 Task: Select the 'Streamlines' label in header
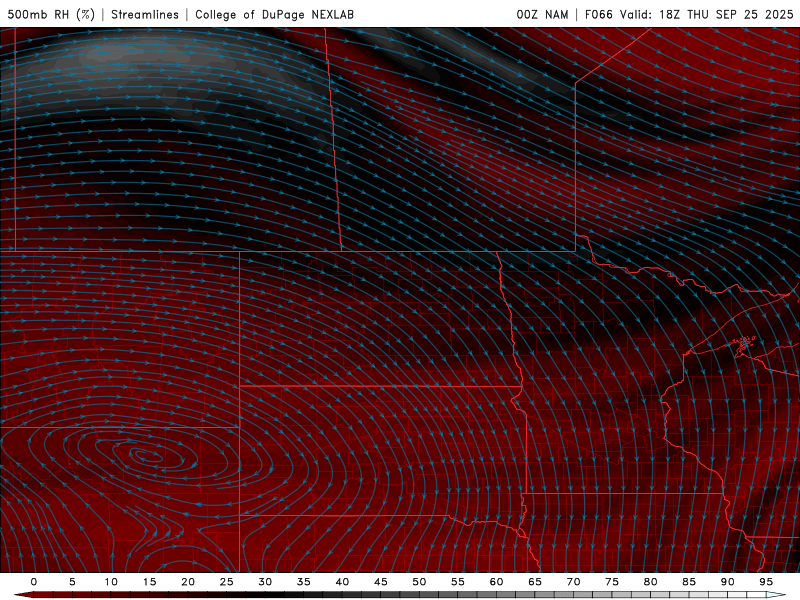145,14
